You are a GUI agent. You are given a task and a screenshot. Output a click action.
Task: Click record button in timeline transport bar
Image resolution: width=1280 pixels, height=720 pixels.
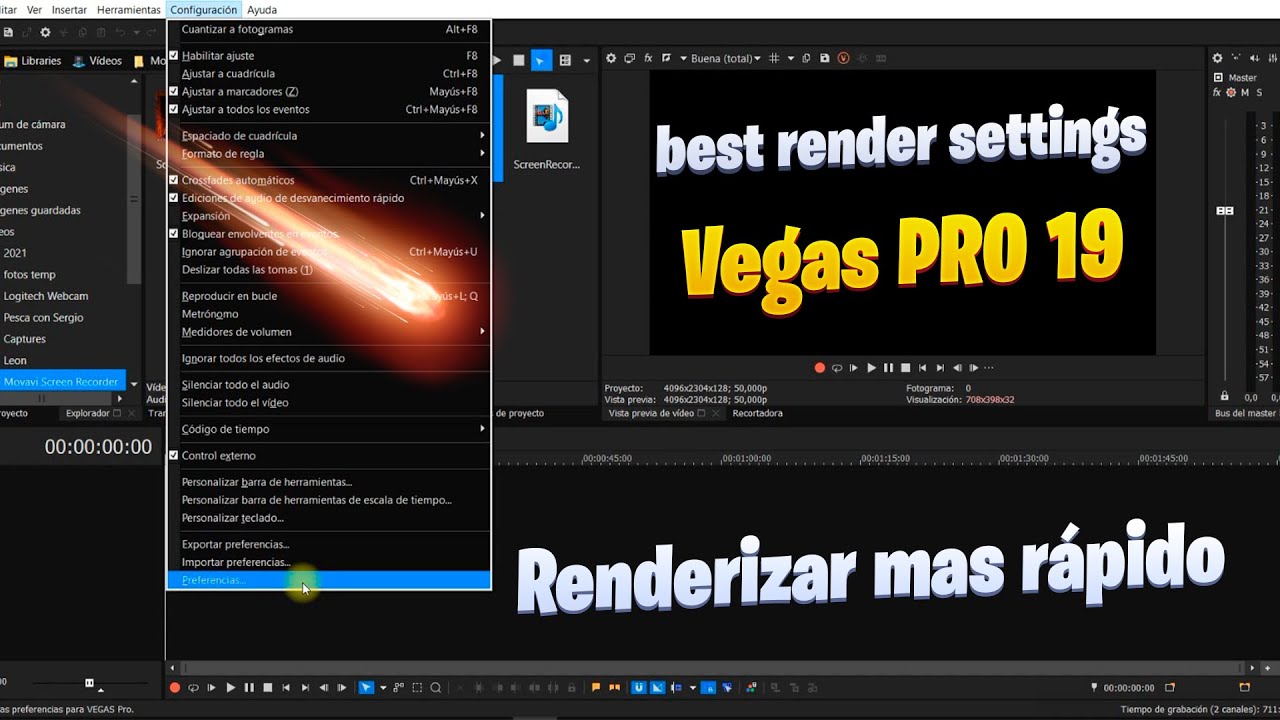(175, 688)
